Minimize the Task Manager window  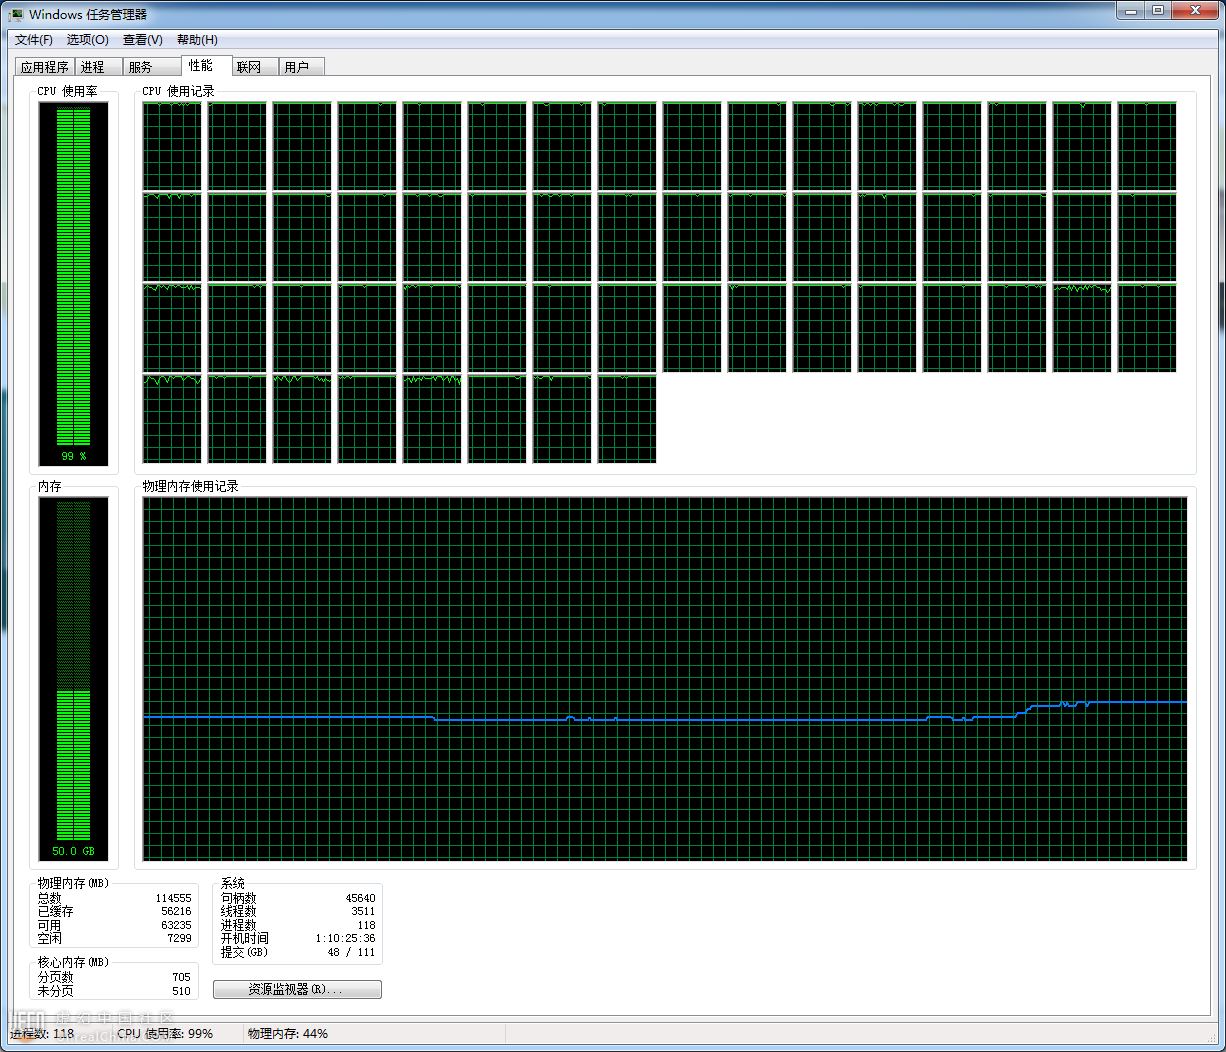(1131, 11)
